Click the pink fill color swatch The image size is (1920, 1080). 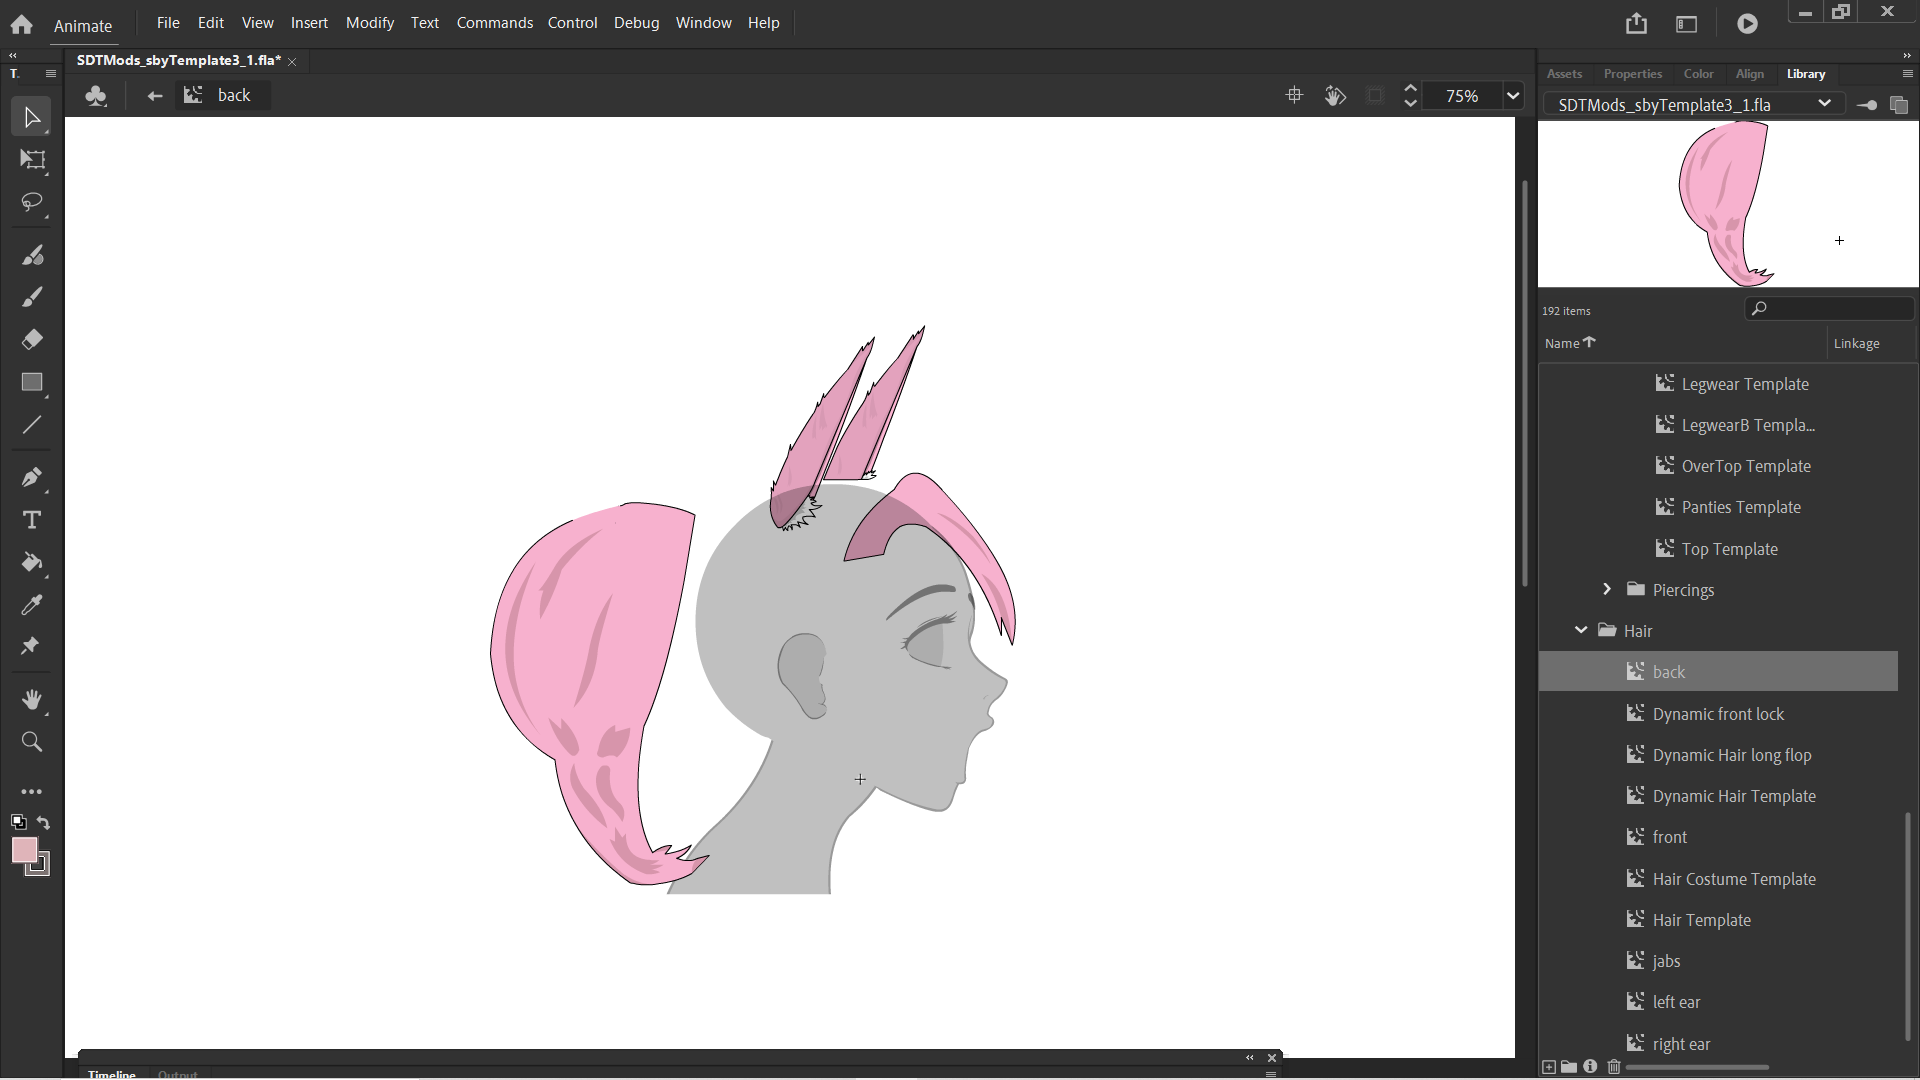[25, 850]
